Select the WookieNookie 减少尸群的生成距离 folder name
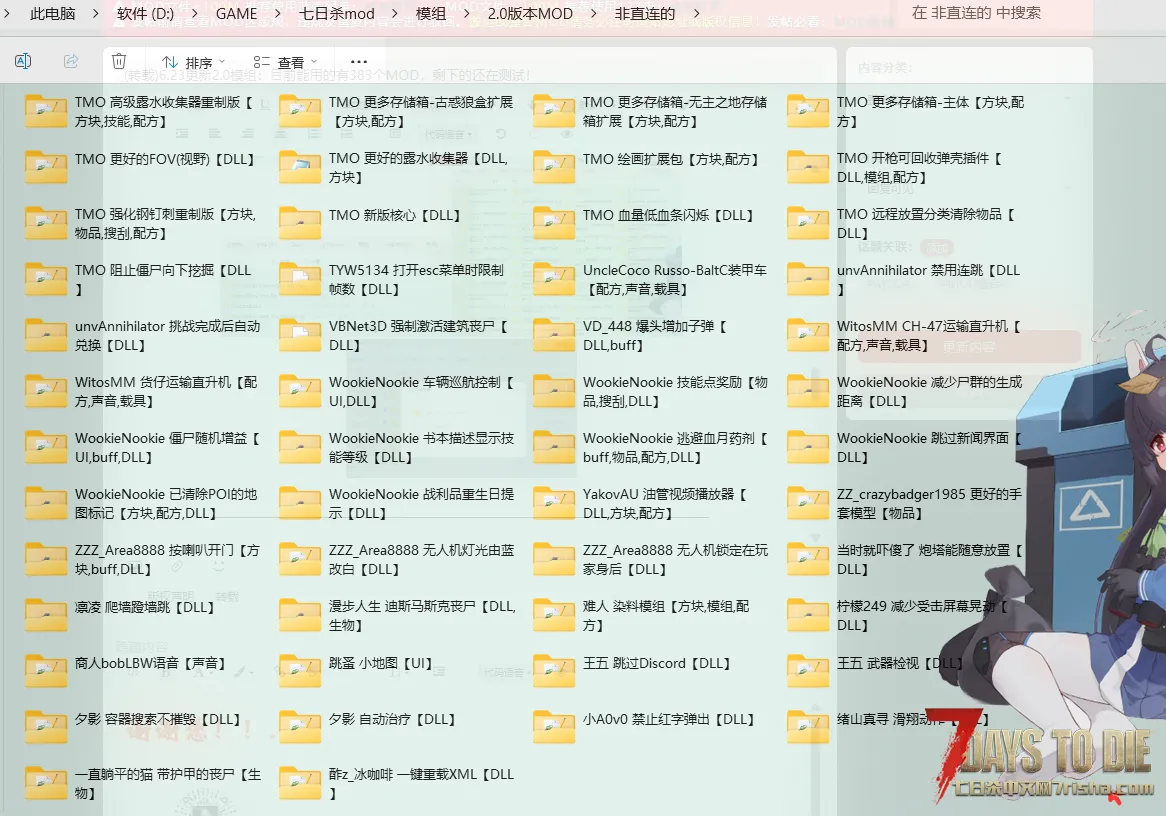 point(930,391)
